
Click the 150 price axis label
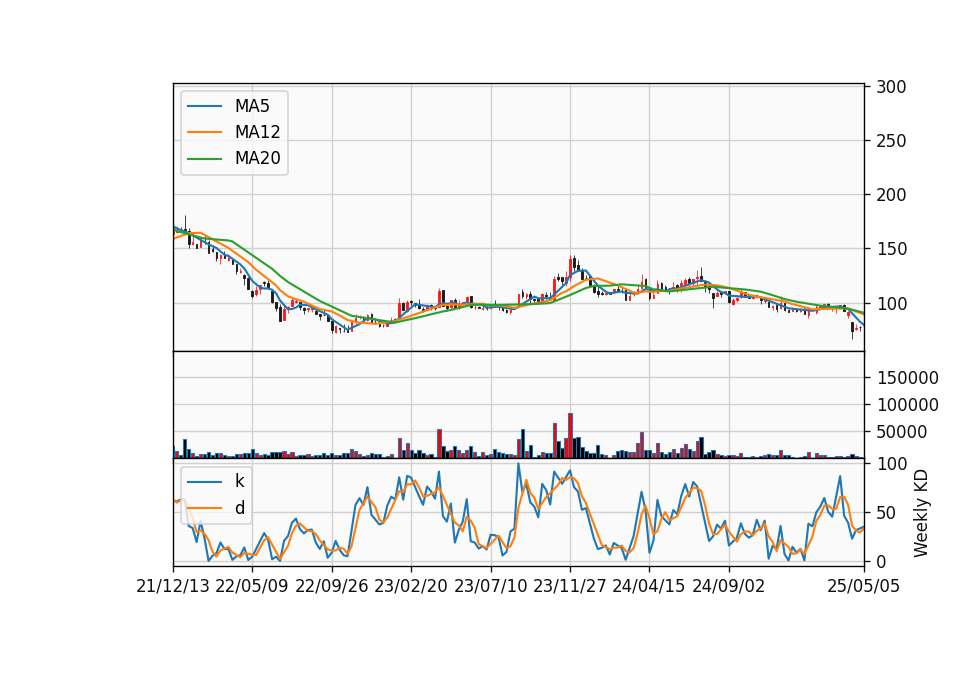tap(891, 249)
